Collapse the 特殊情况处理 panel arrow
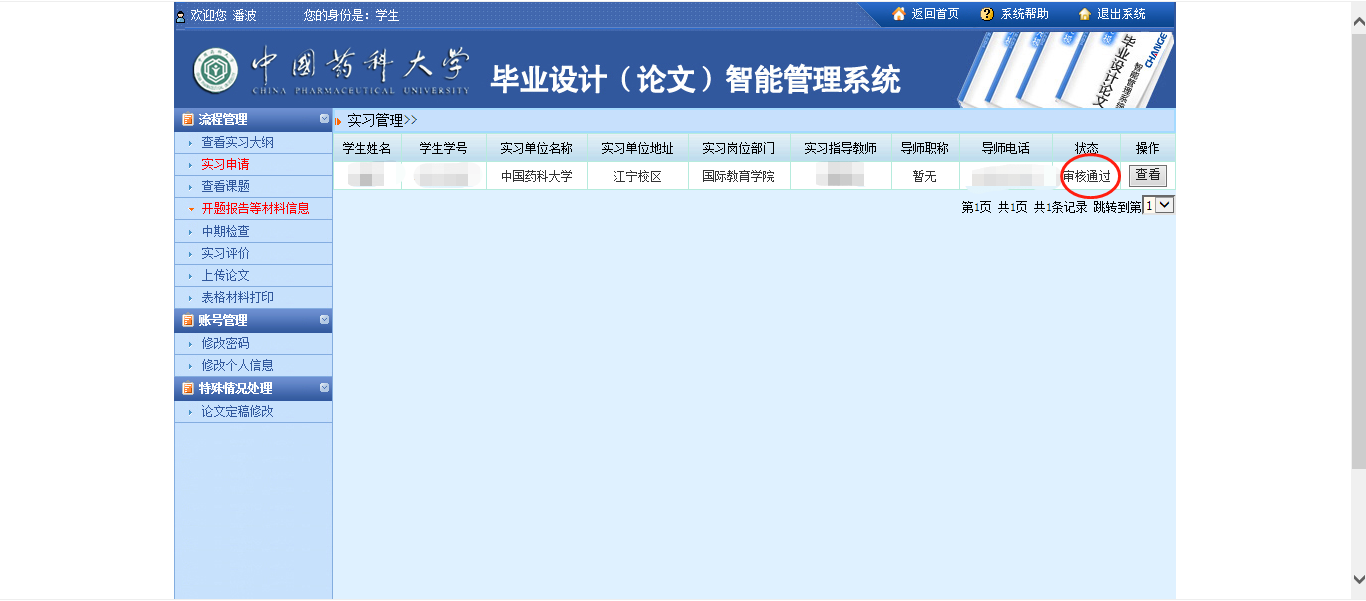1366x601 pixels. pos(324,388)
